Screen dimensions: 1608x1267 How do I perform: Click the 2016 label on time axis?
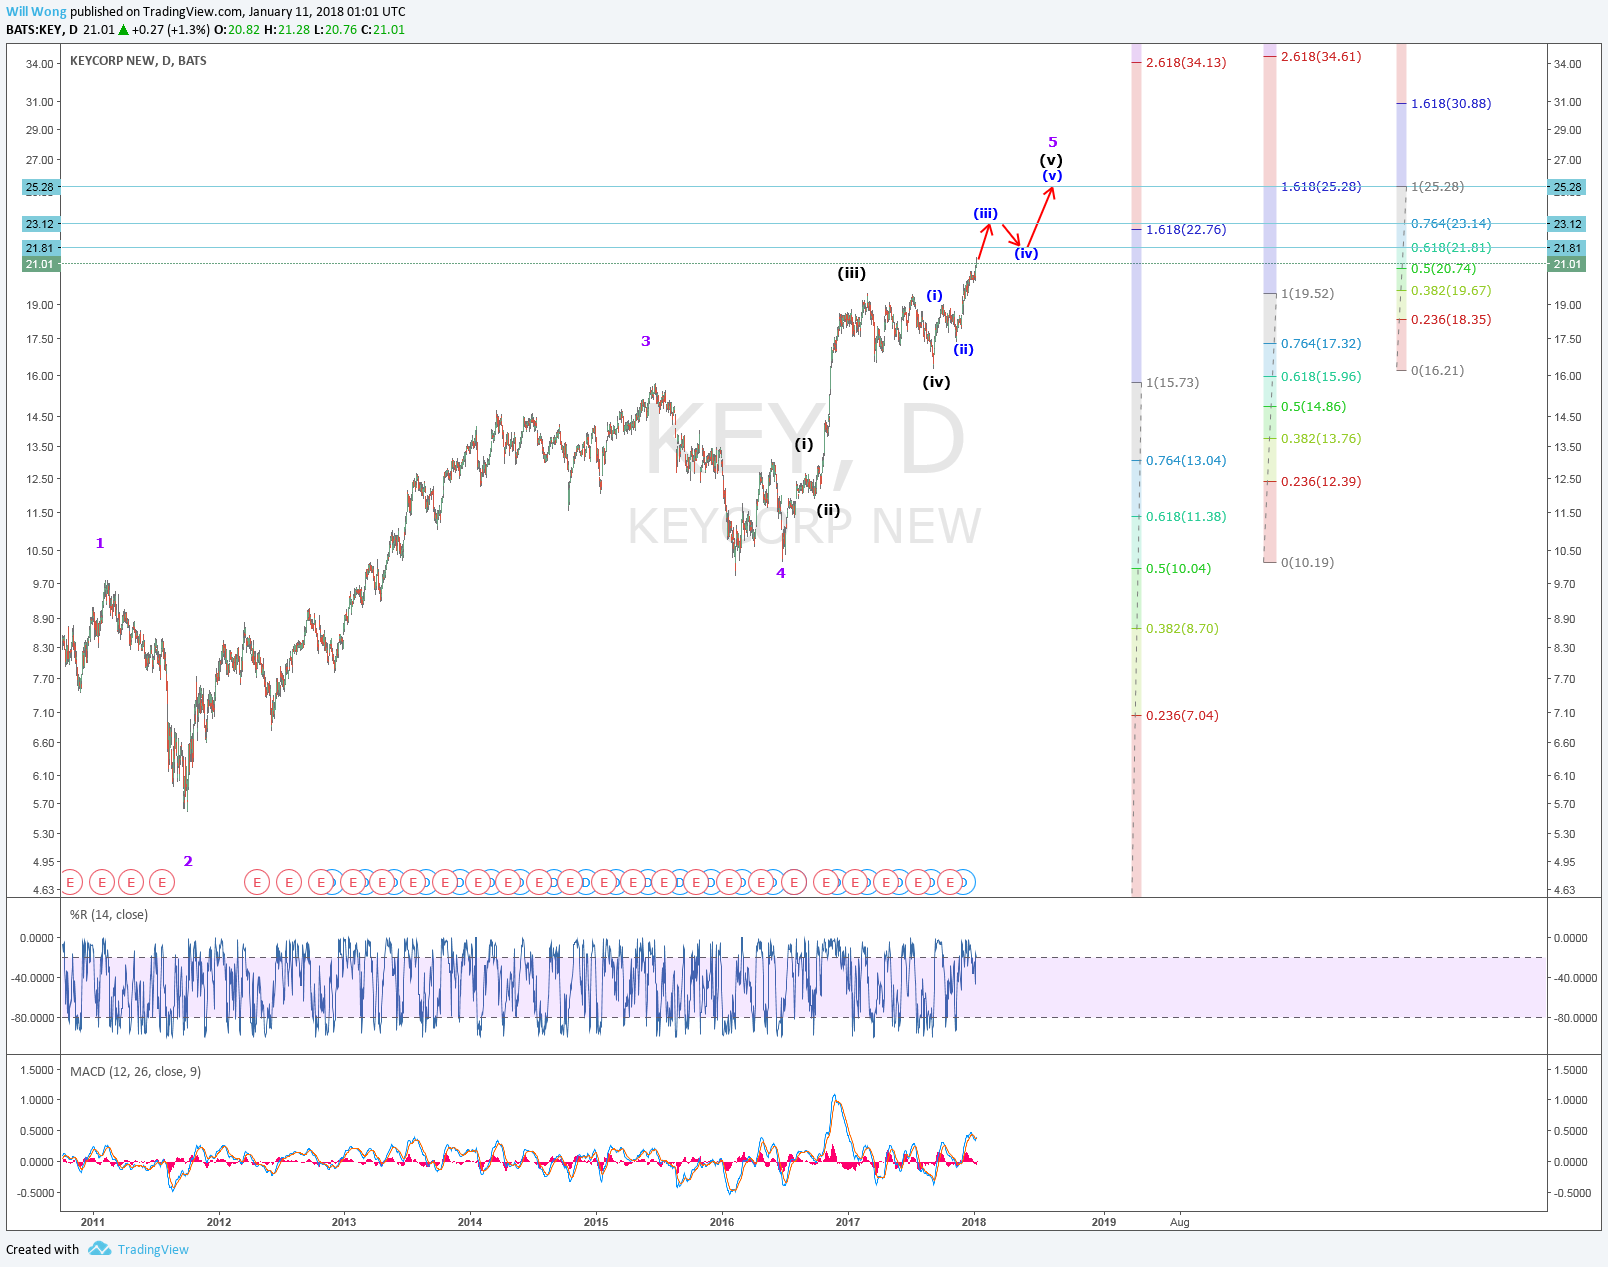tap(722, 1222)
